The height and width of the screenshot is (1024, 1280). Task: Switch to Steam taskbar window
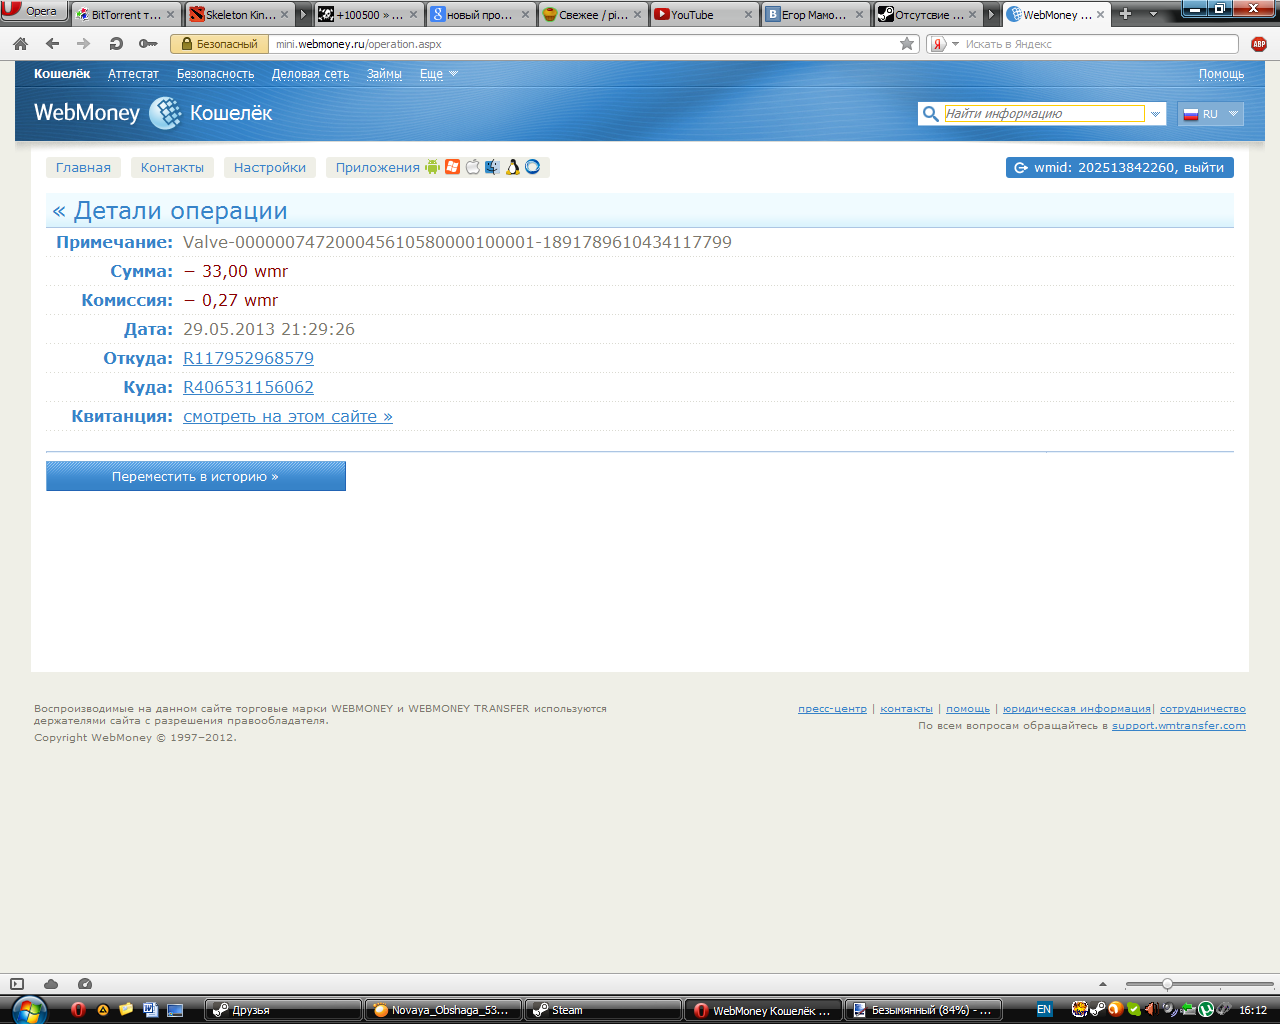pyautogui.click(x=603, y=1010)
